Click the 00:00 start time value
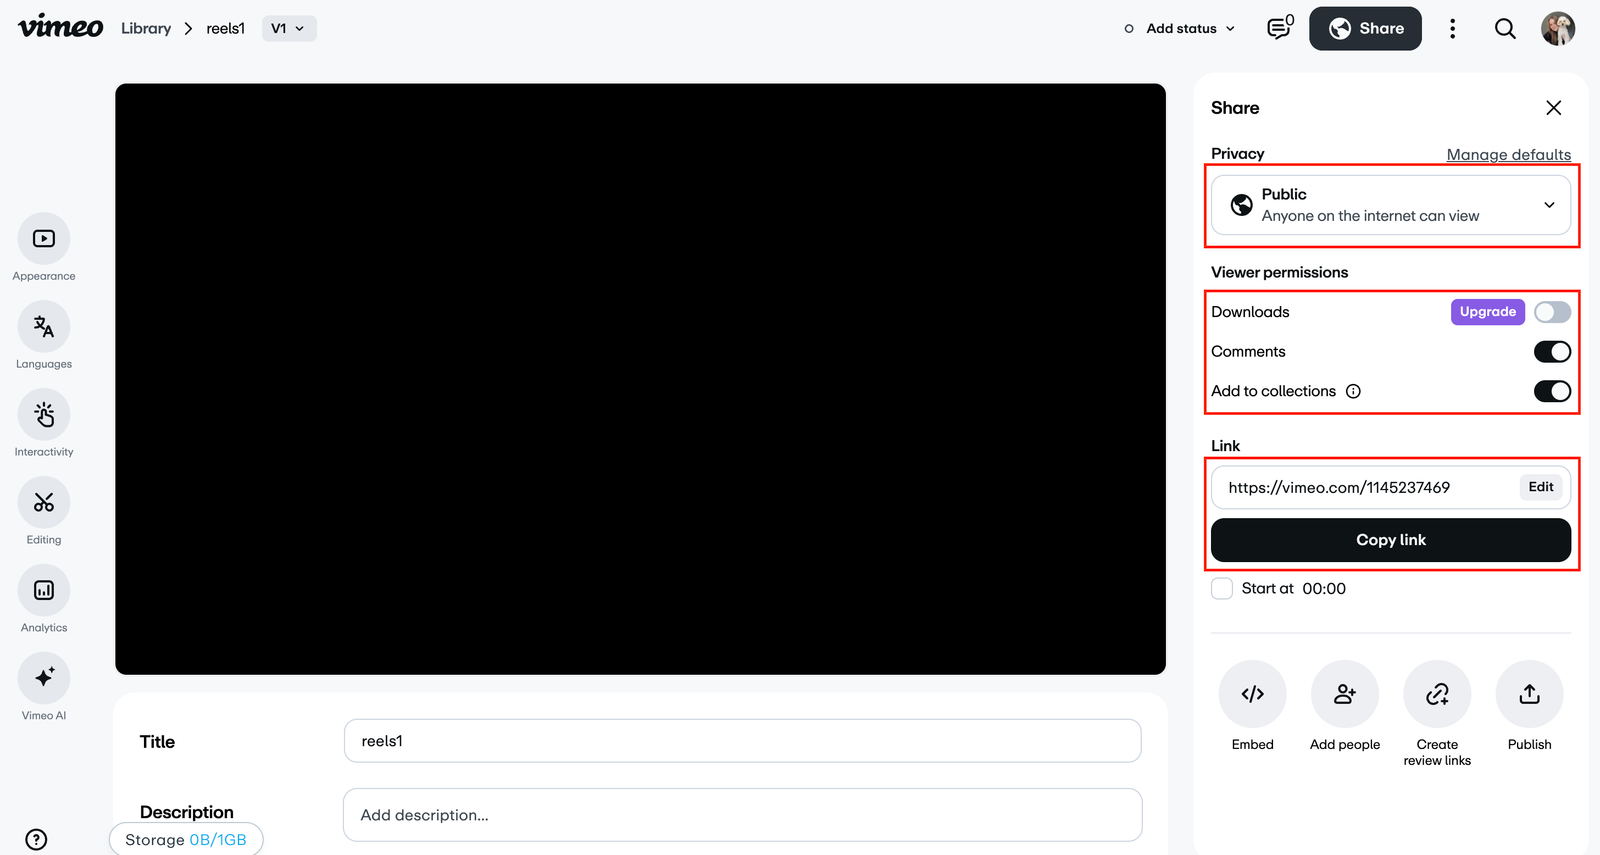This screenshot has width=1600, height=855. pos(1324,589)
